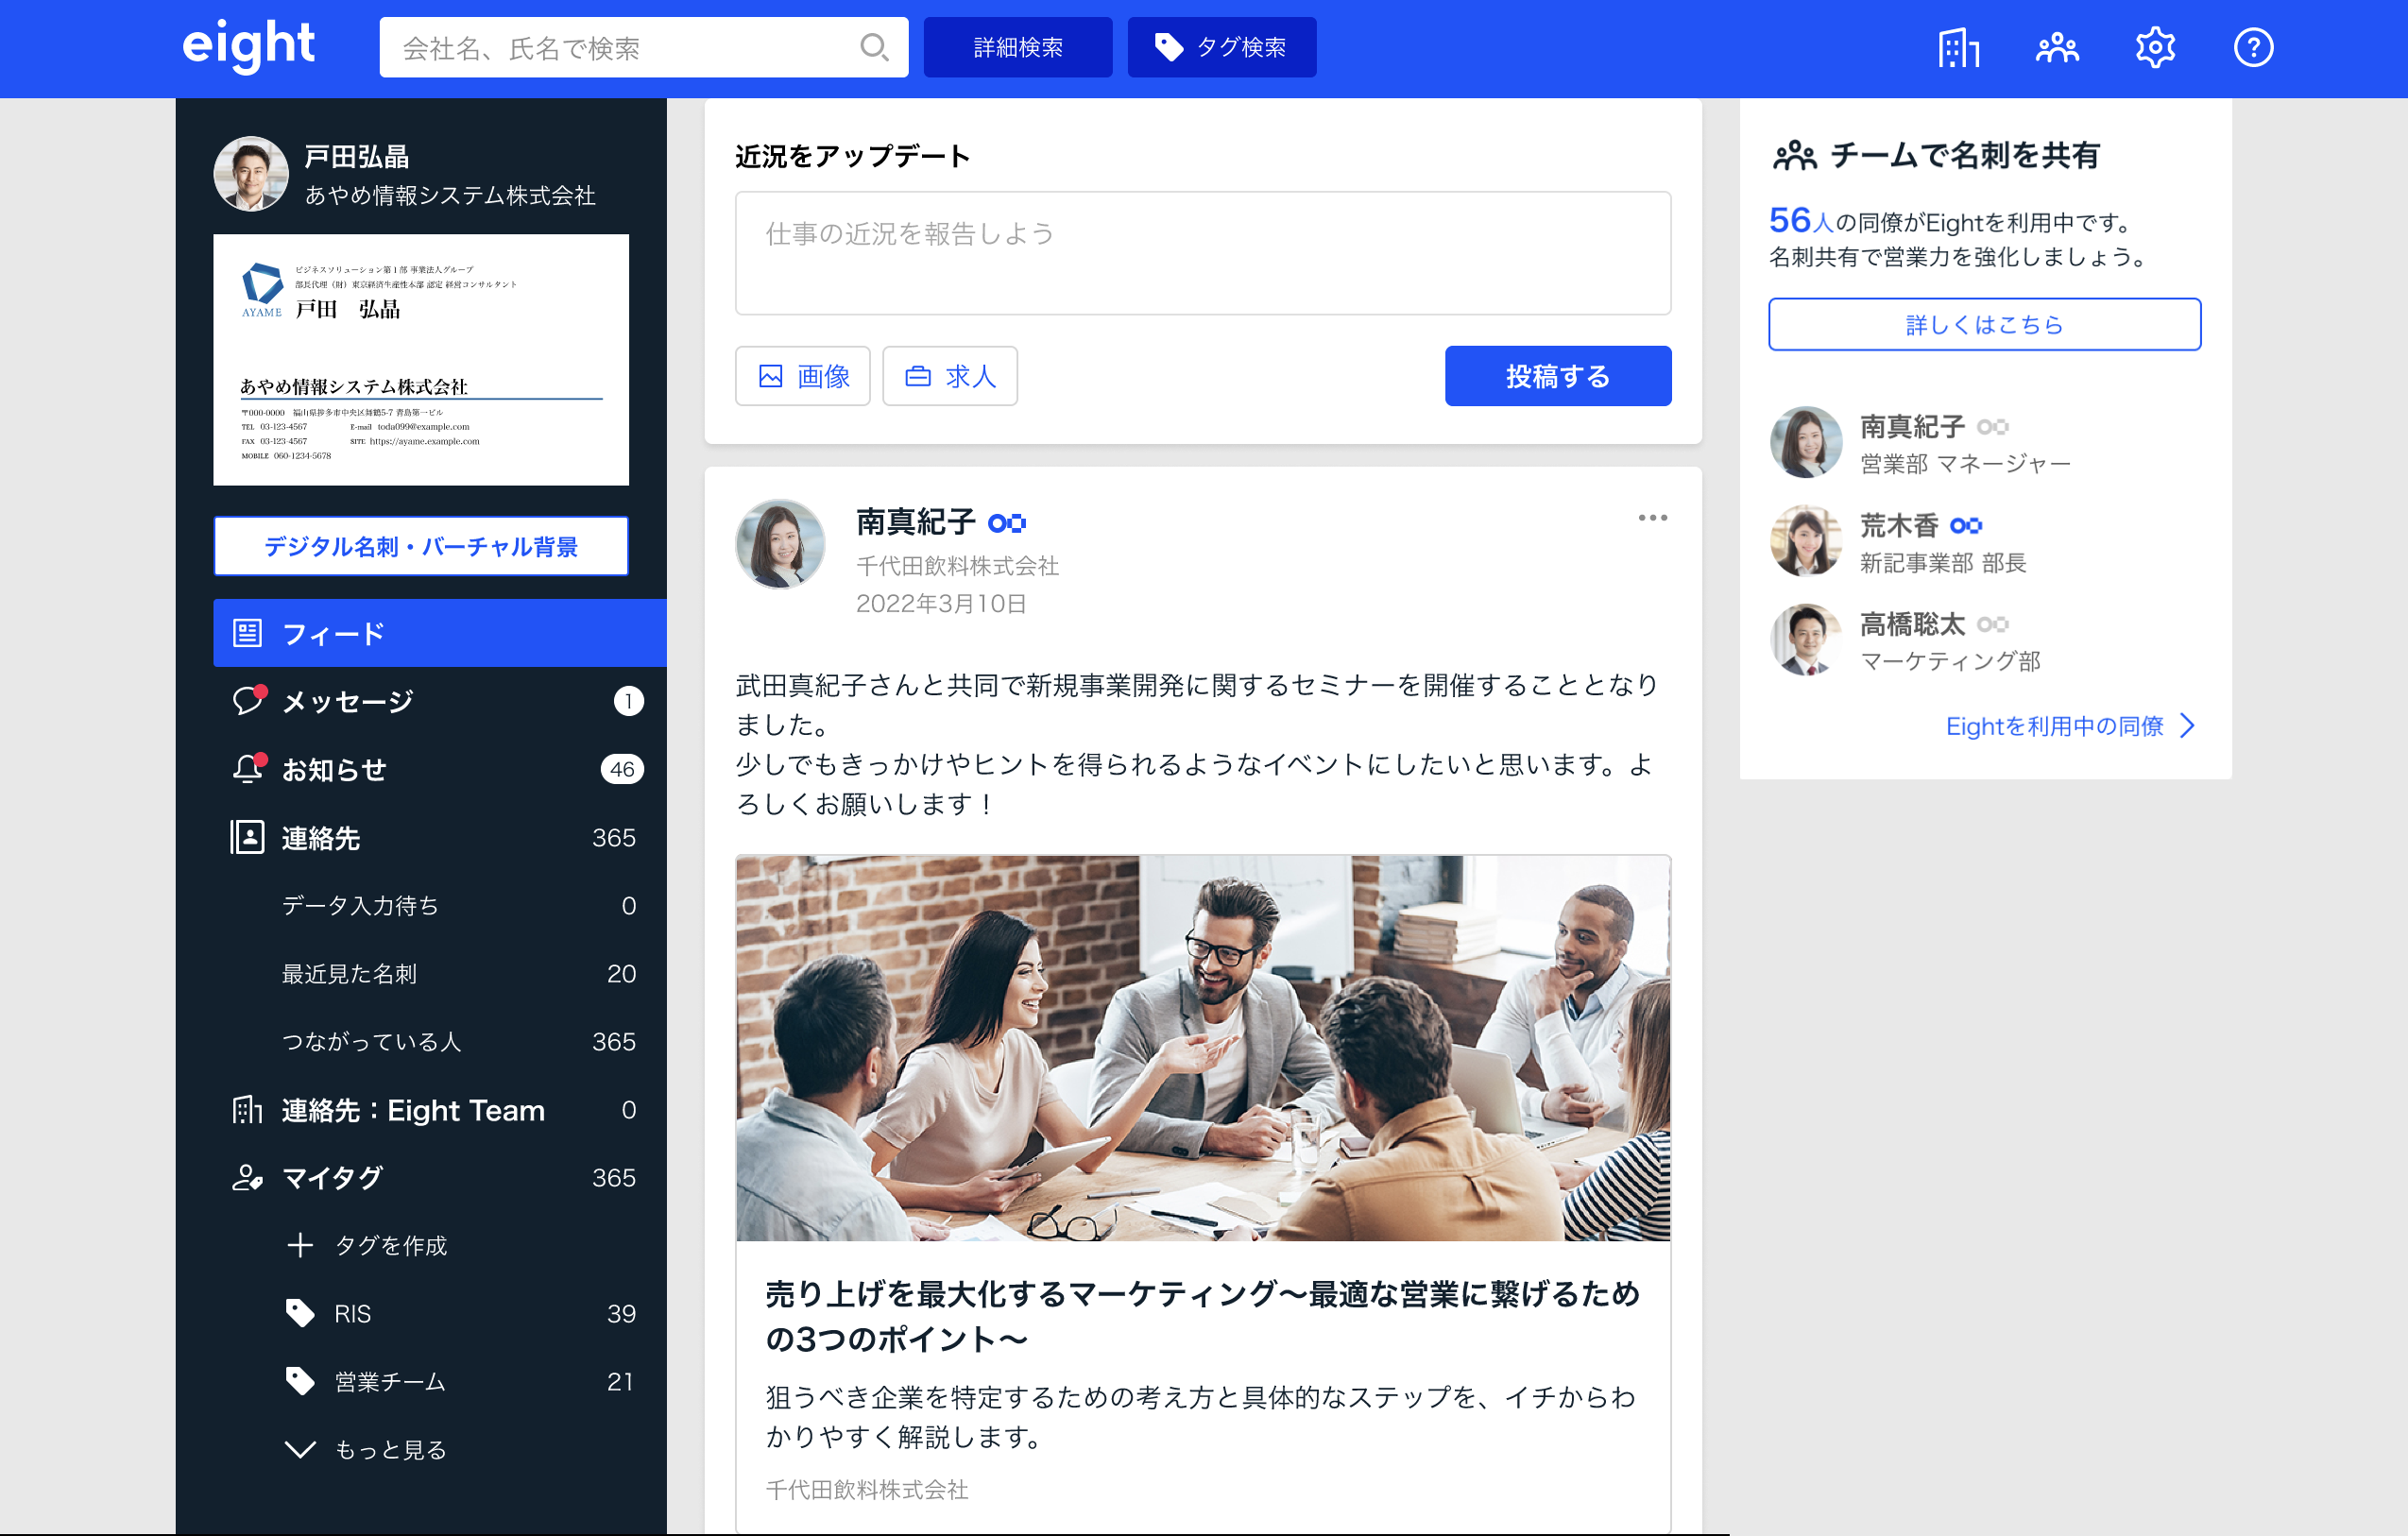Open tag search with the tag icon
This screenshot has width=2408, height=1536.
click(x=1169, y=46)
